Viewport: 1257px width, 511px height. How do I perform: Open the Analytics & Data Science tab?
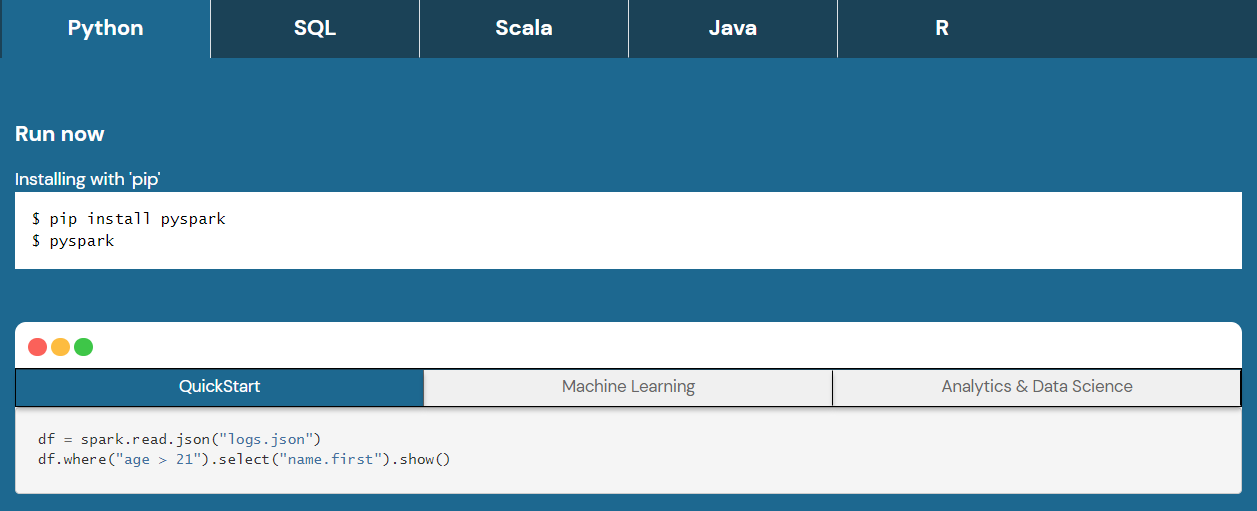tap(1037, 387)
